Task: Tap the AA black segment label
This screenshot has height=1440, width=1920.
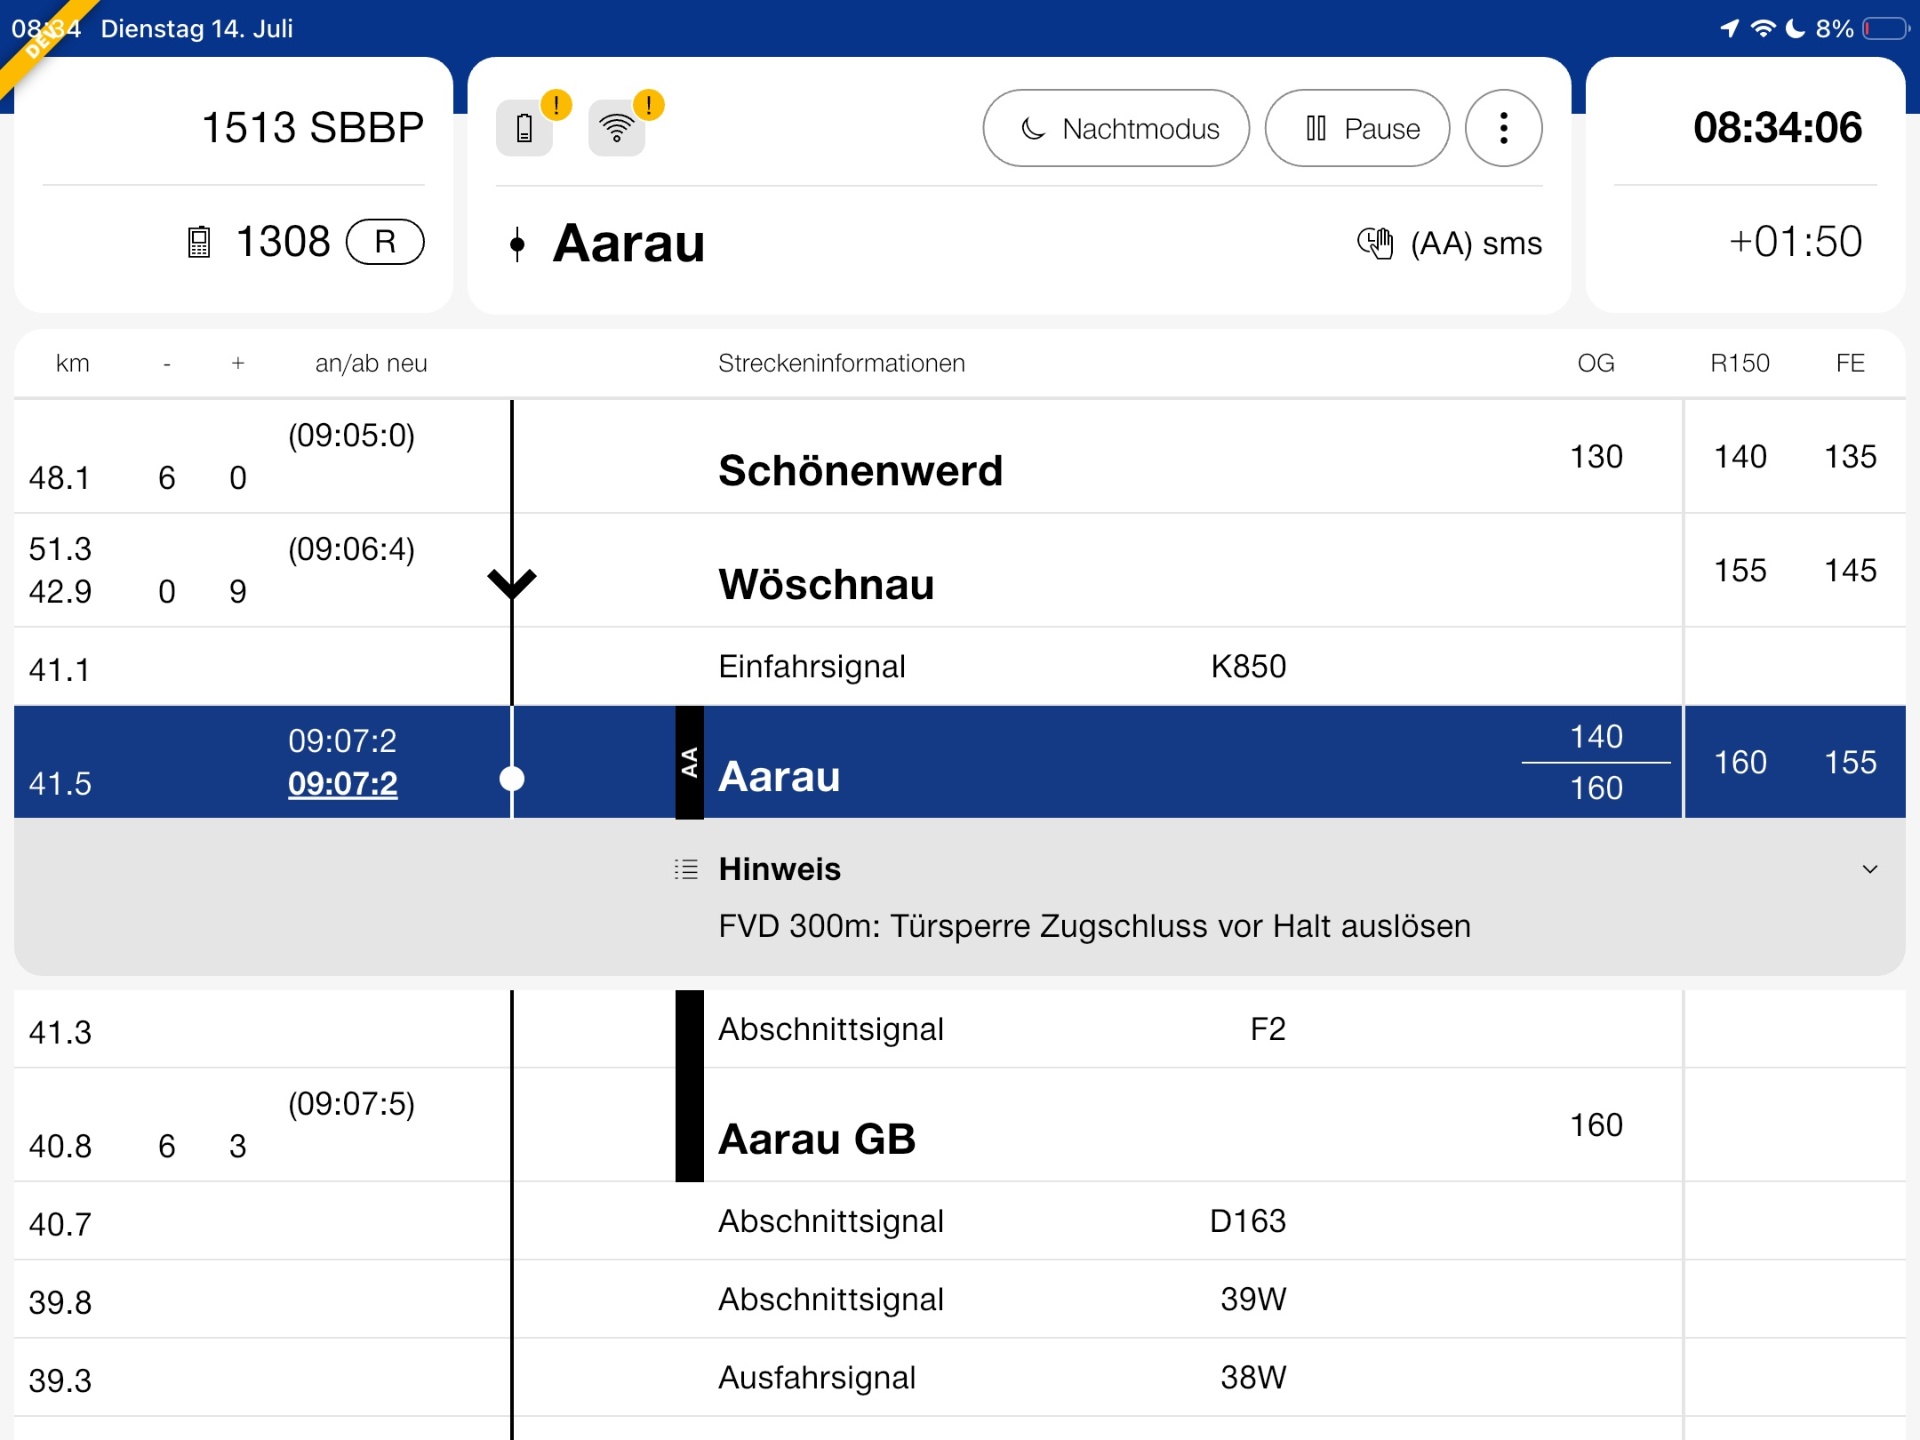Action: pyautogui.click(x=689, y=762)
